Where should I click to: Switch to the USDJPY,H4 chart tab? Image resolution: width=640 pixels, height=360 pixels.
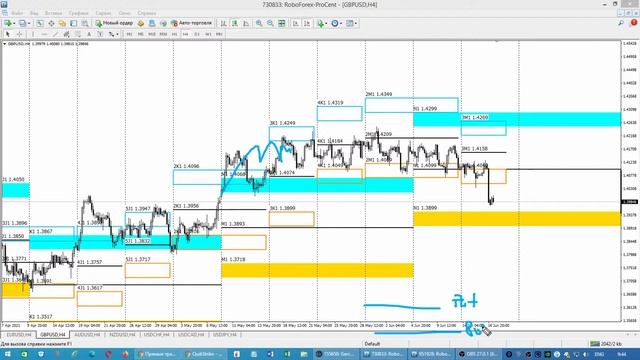point(224,335)
